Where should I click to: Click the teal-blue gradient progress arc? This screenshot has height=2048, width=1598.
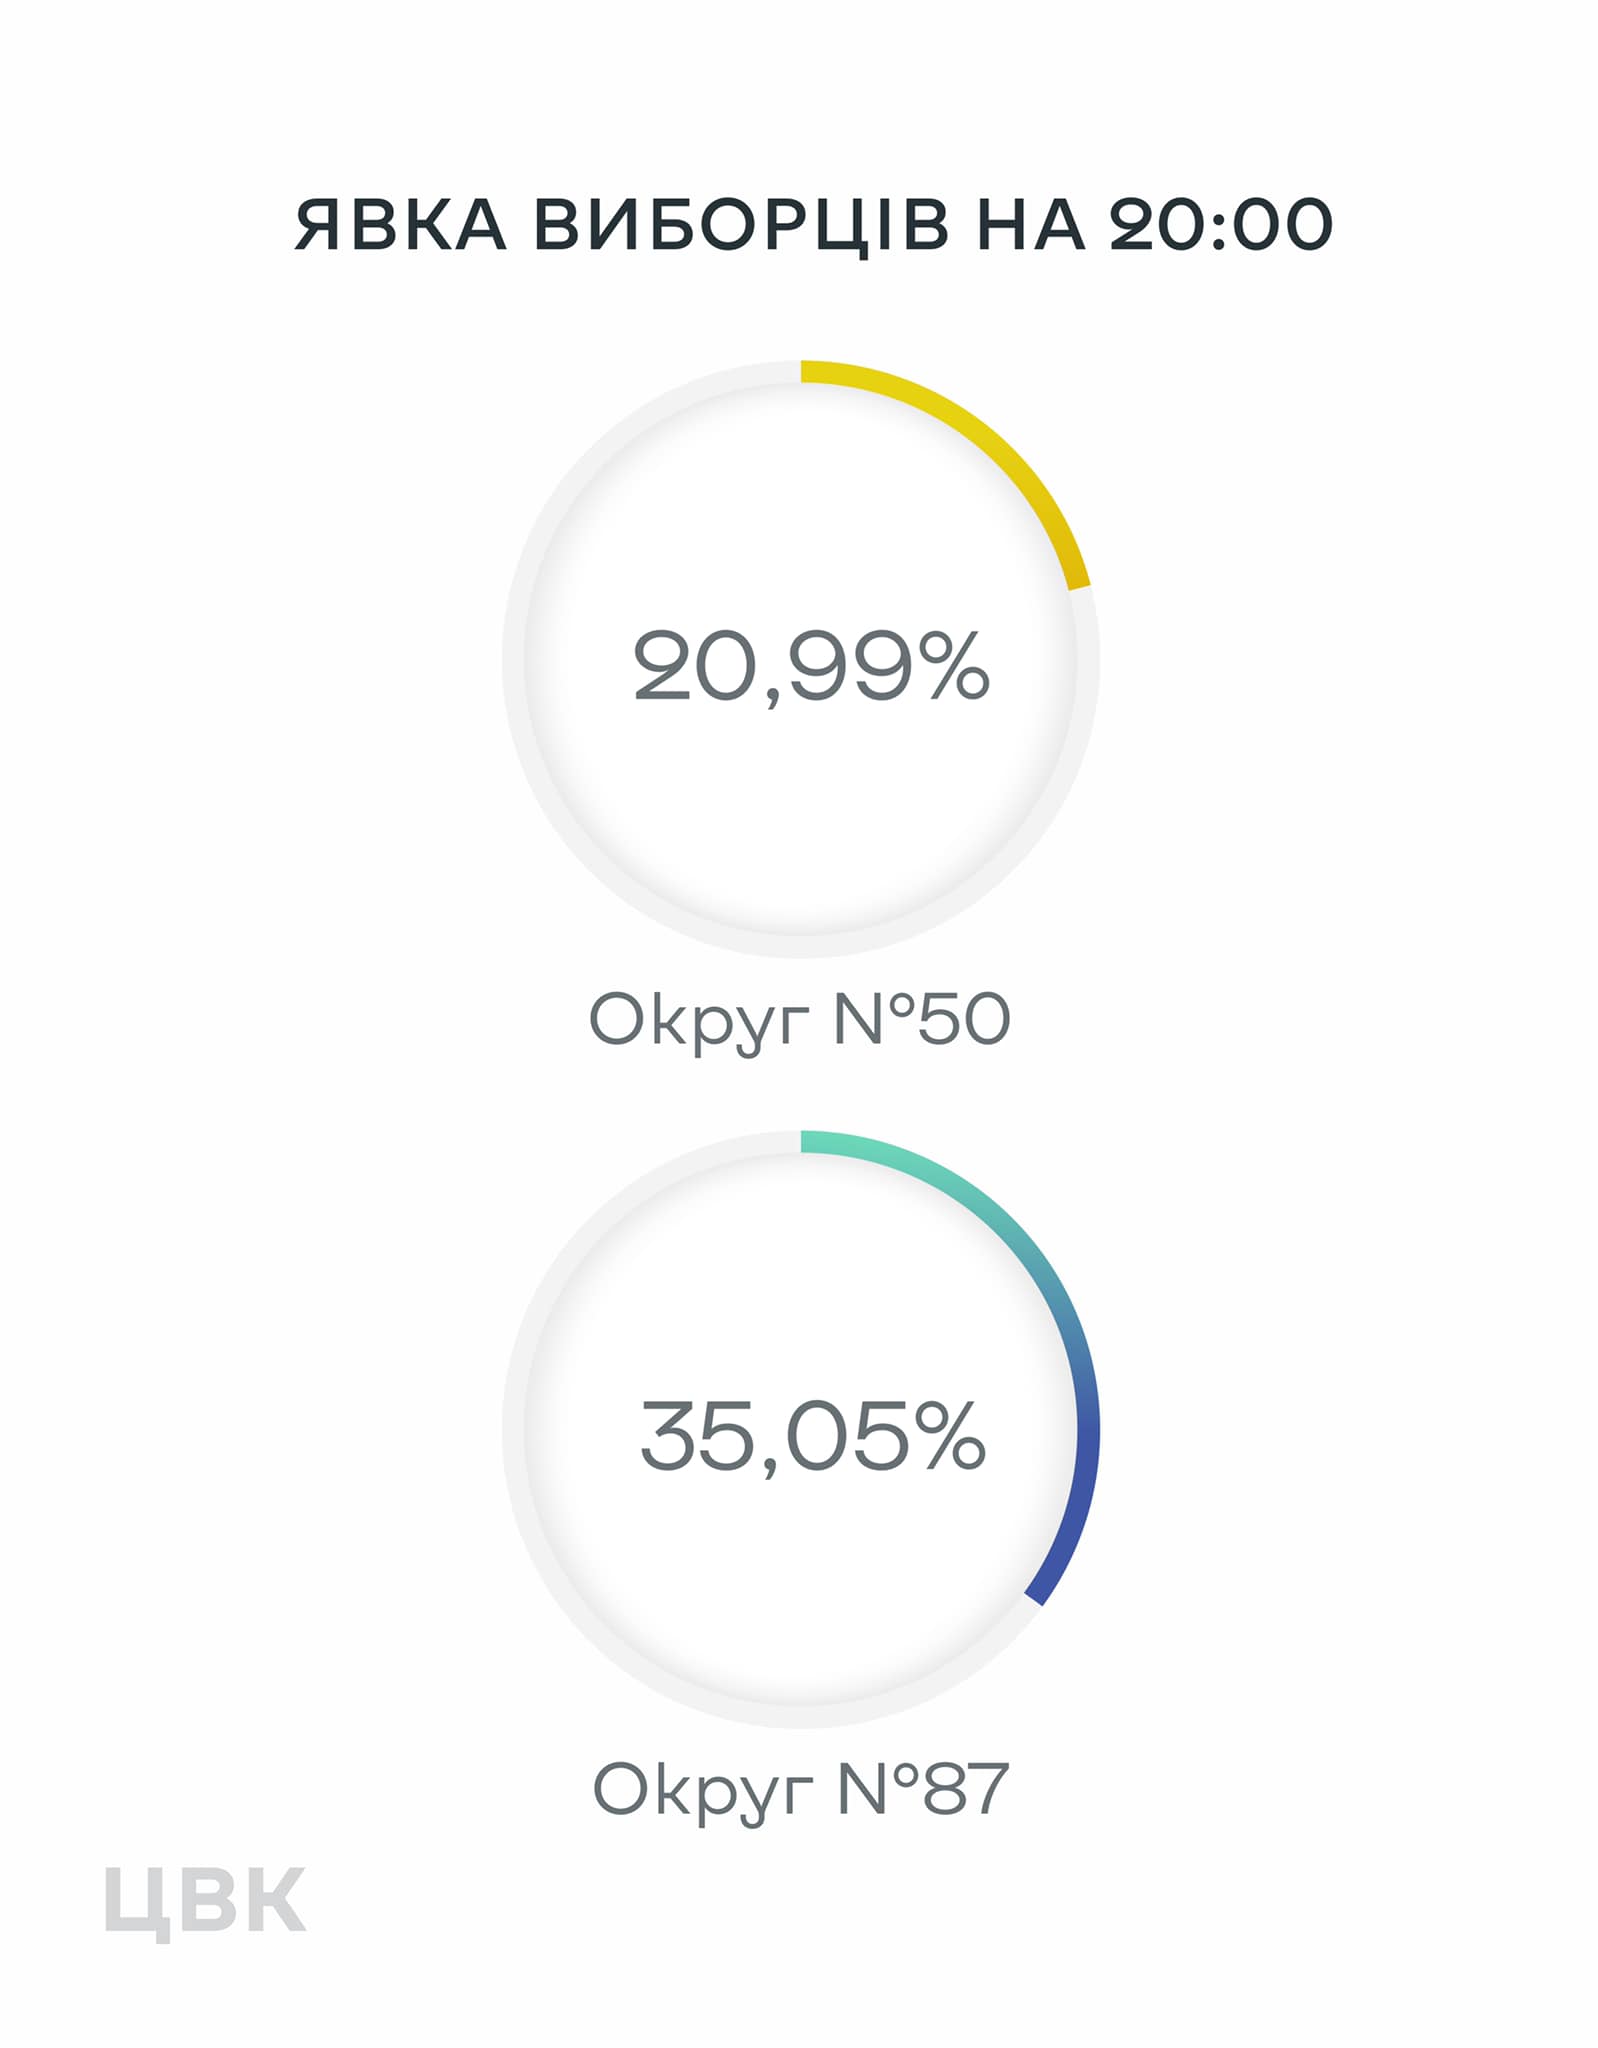point(1050,1290)
